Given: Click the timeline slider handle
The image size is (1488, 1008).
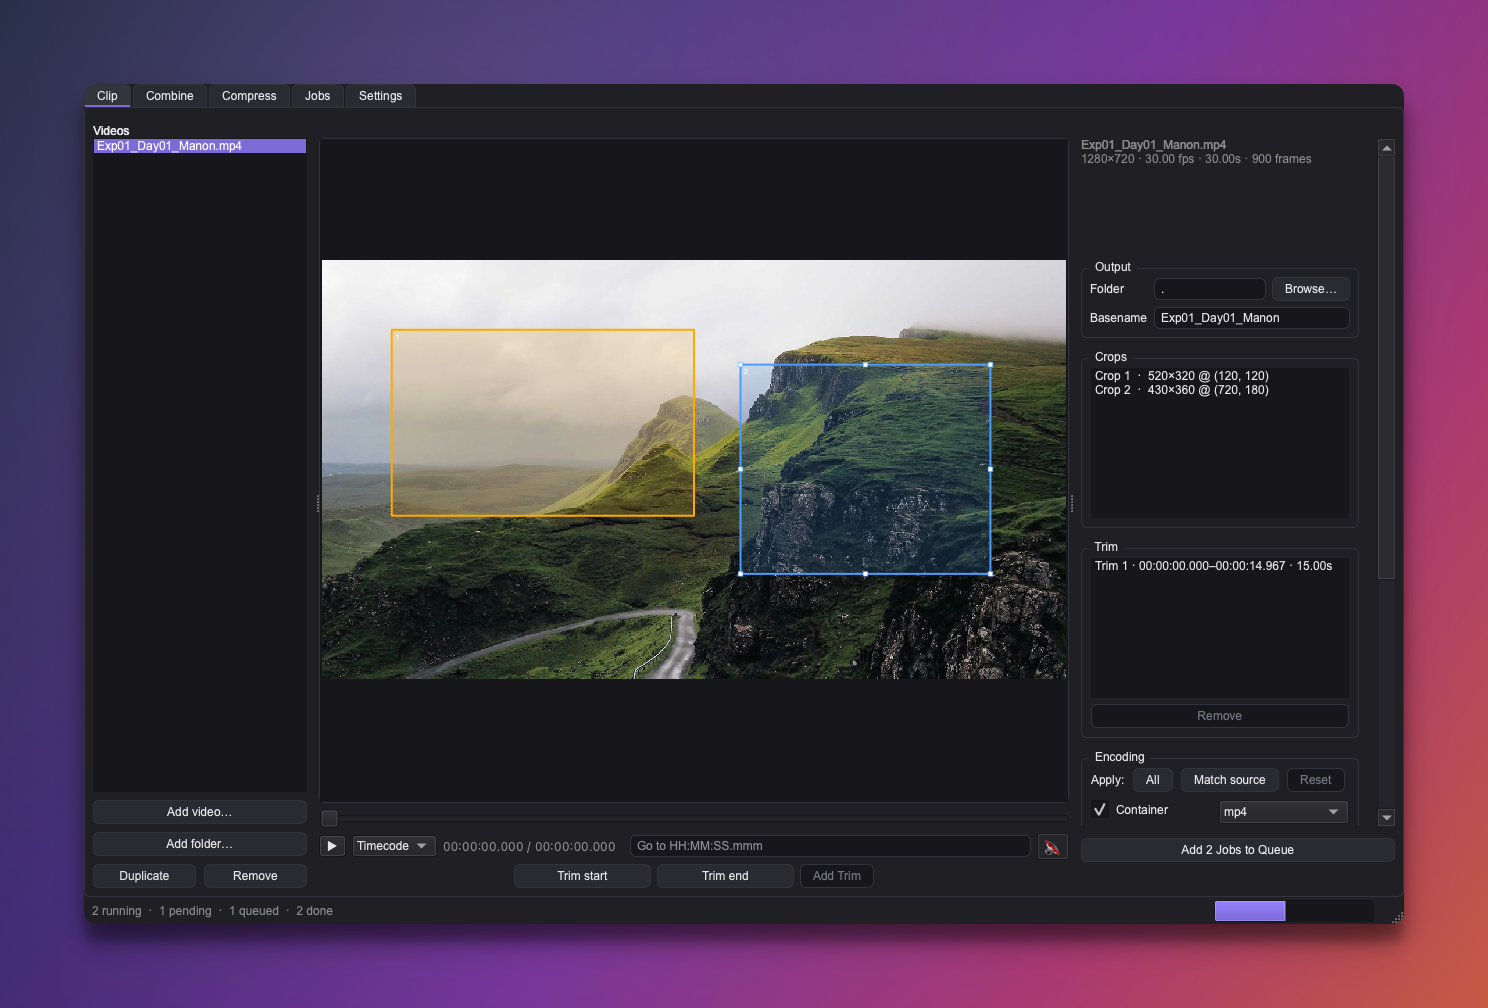Looking at the screenshot, I should (329, 818).
